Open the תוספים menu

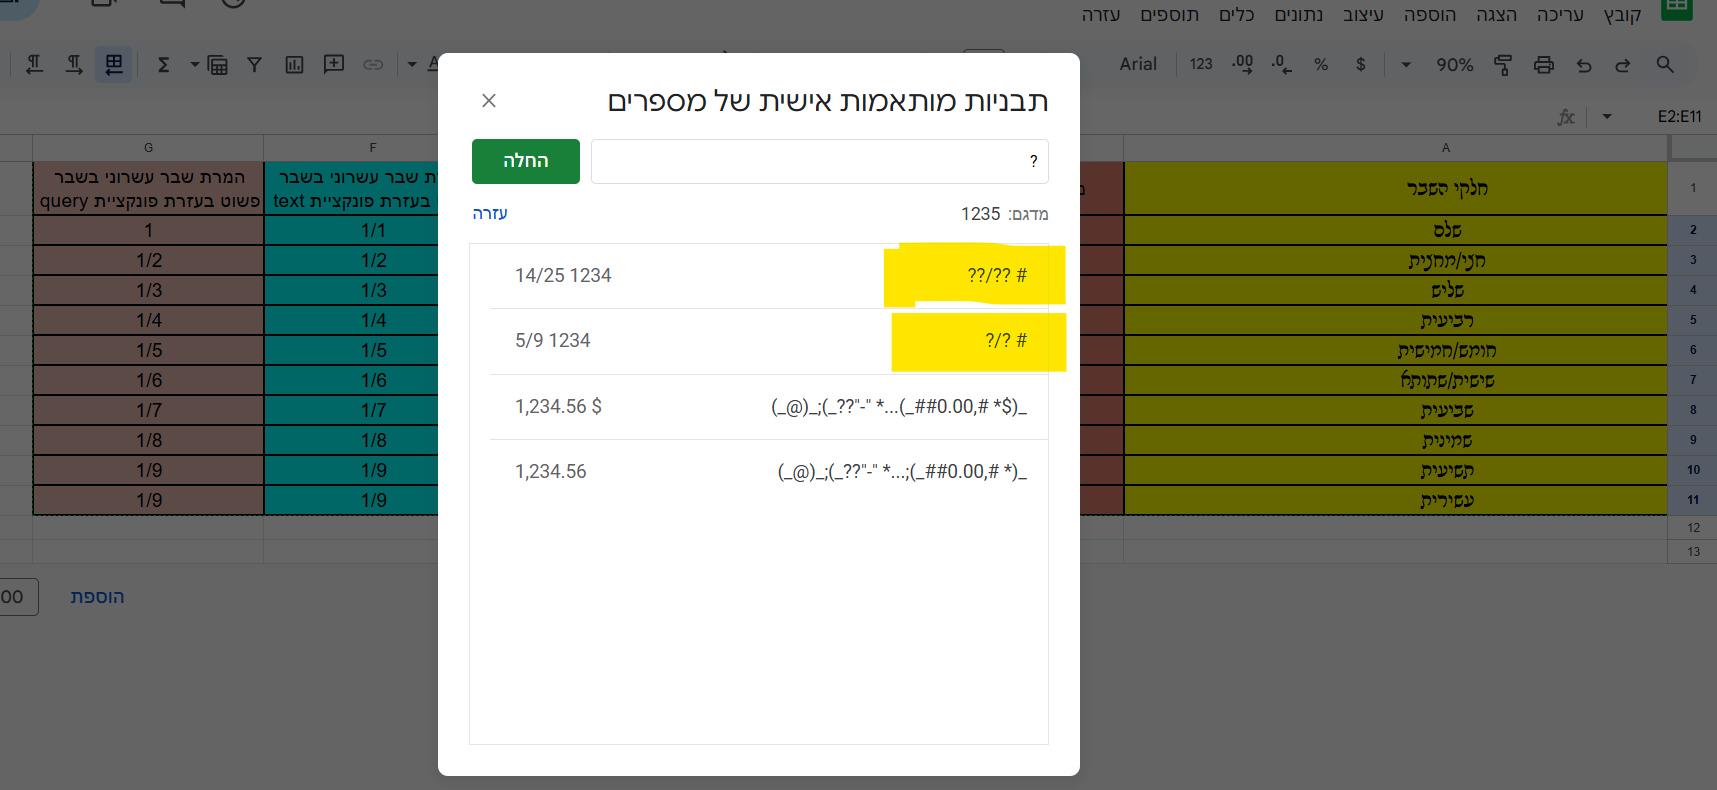1169,15
